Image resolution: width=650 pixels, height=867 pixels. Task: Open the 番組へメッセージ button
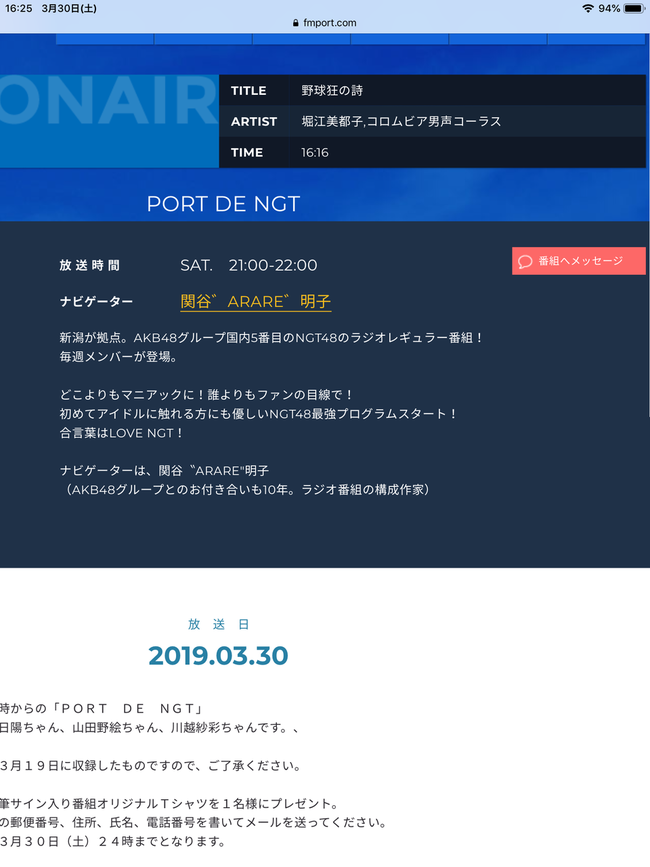578,261
